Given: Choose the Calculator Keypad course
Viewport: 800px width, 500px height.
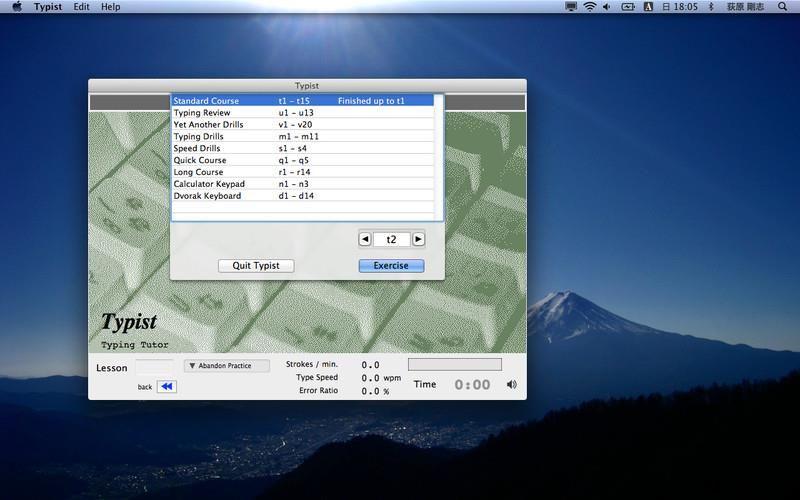Looking at the screenshot, I should point(303,184).
